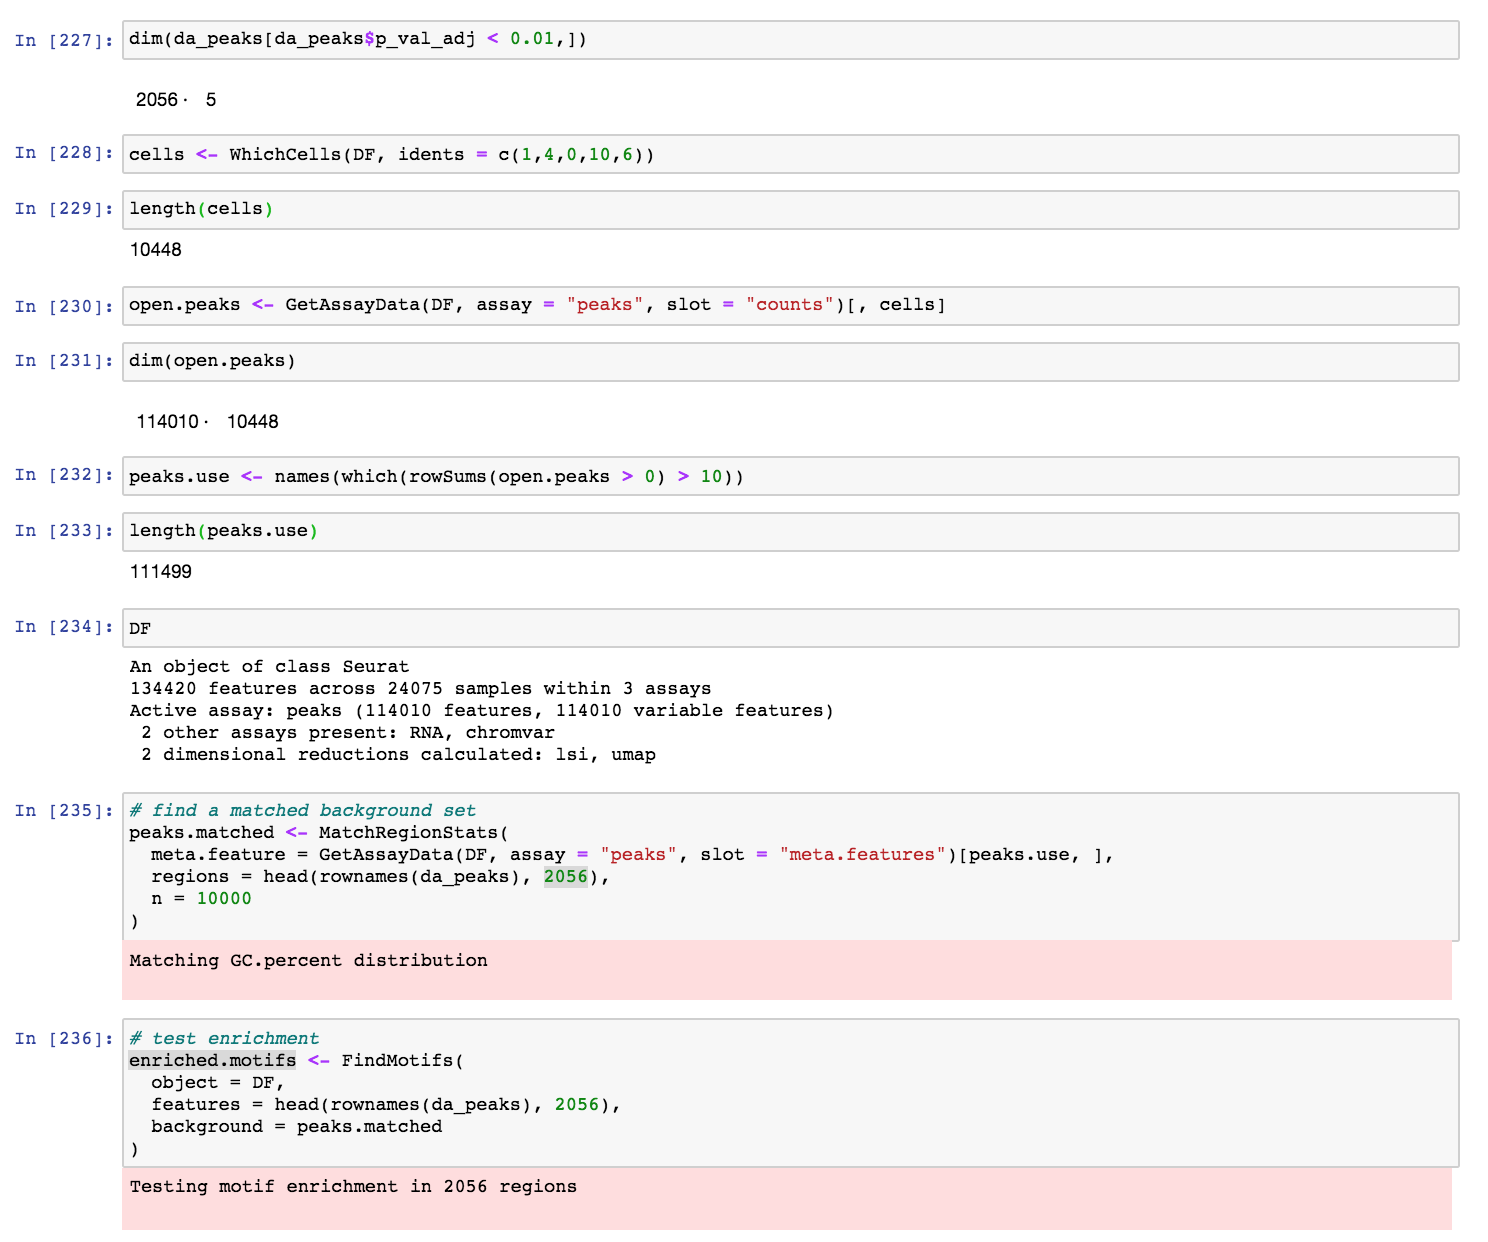This screenshot has width=1488, height=1242.
Task: Select the In [228] cell prompt
Action: point(63,152)
